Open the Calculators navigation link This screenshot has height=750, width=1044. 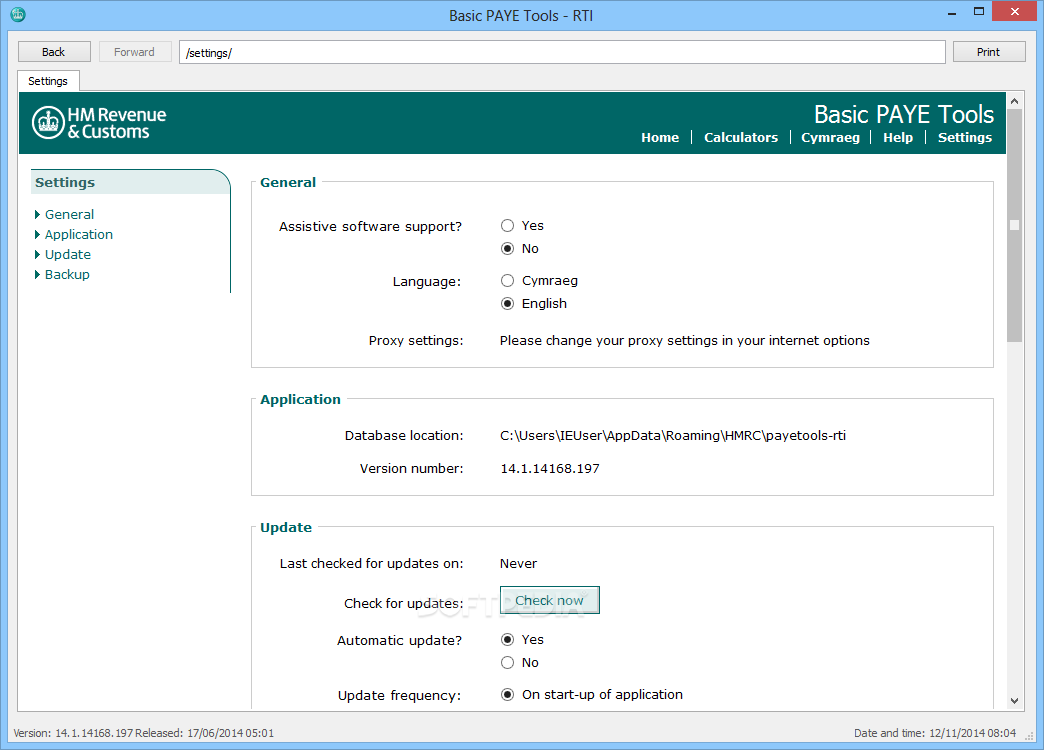tap(741, 137)
